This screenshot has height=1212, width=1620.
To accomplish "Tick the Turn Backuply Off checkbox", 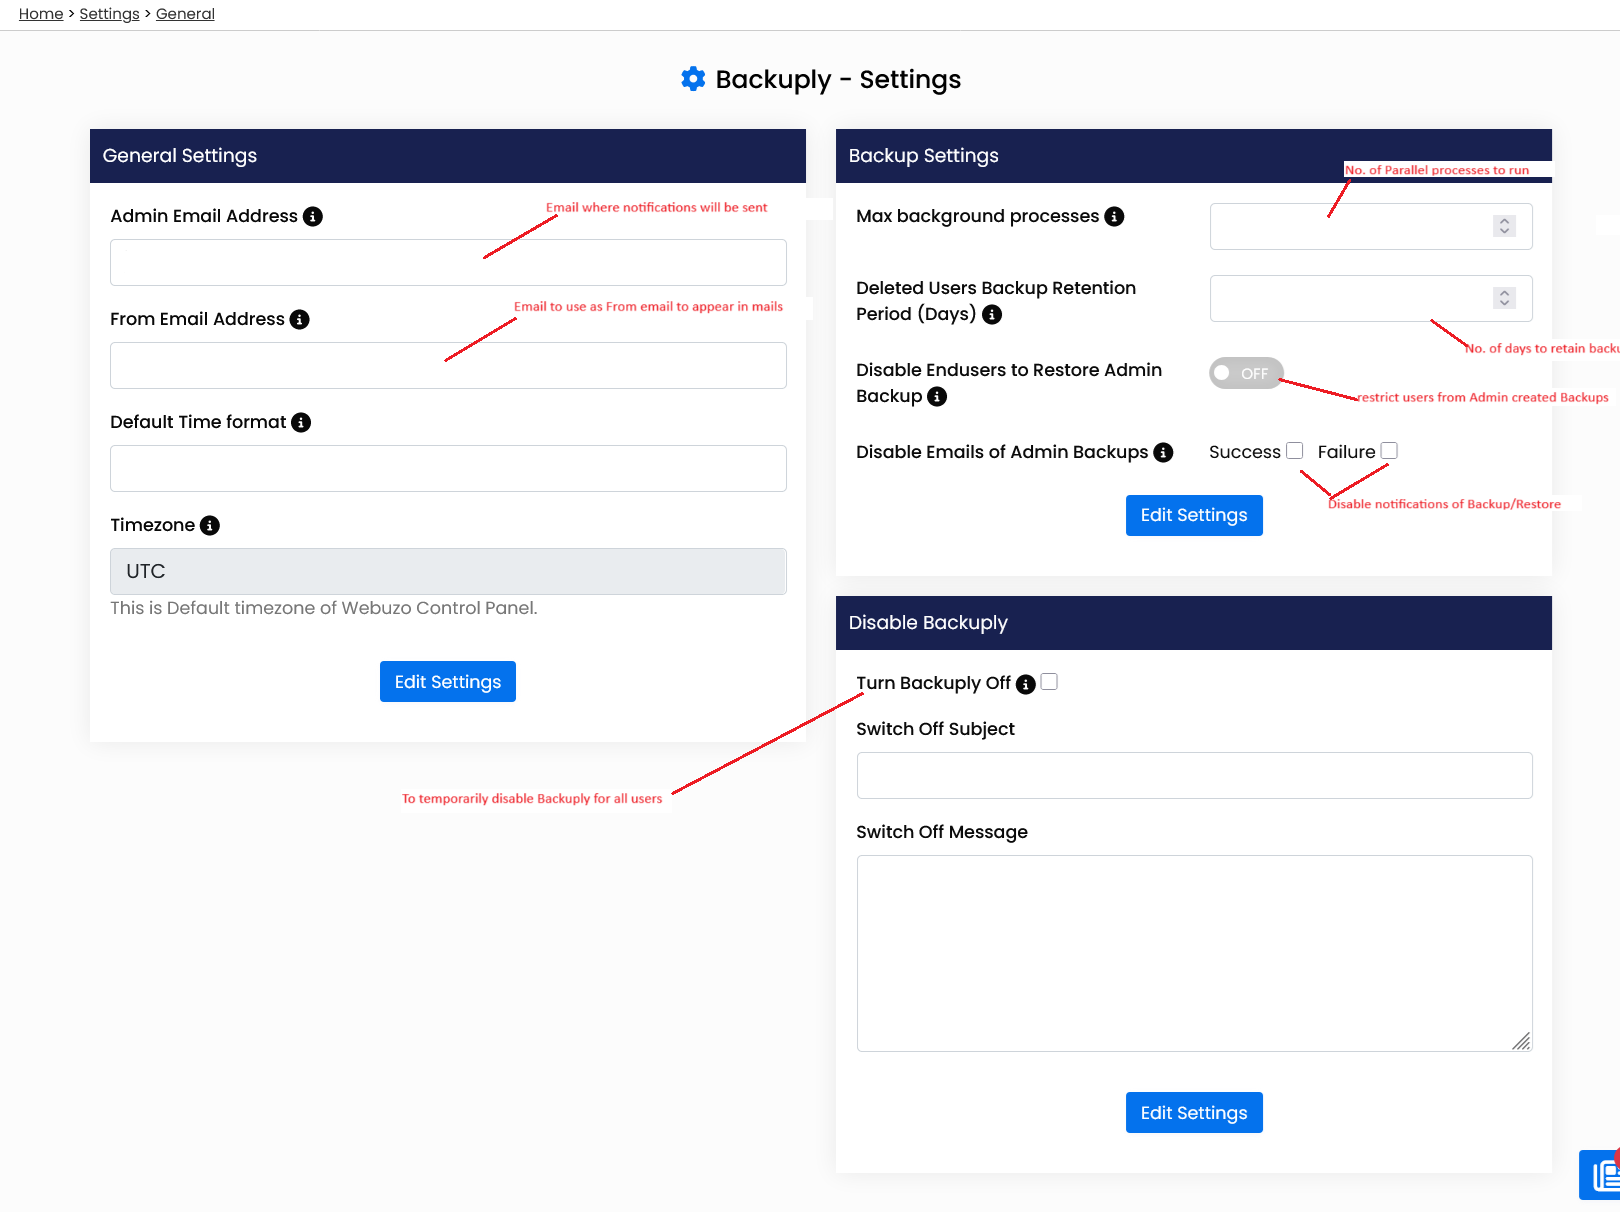I will point(1049,682).
